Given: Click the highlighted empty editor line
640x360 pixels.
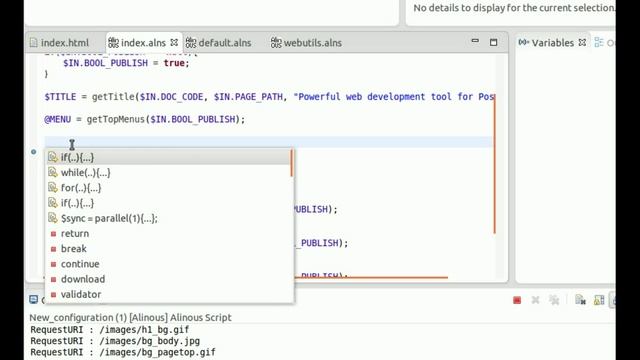Looking at the screenshot, I should tap(269, 142).
